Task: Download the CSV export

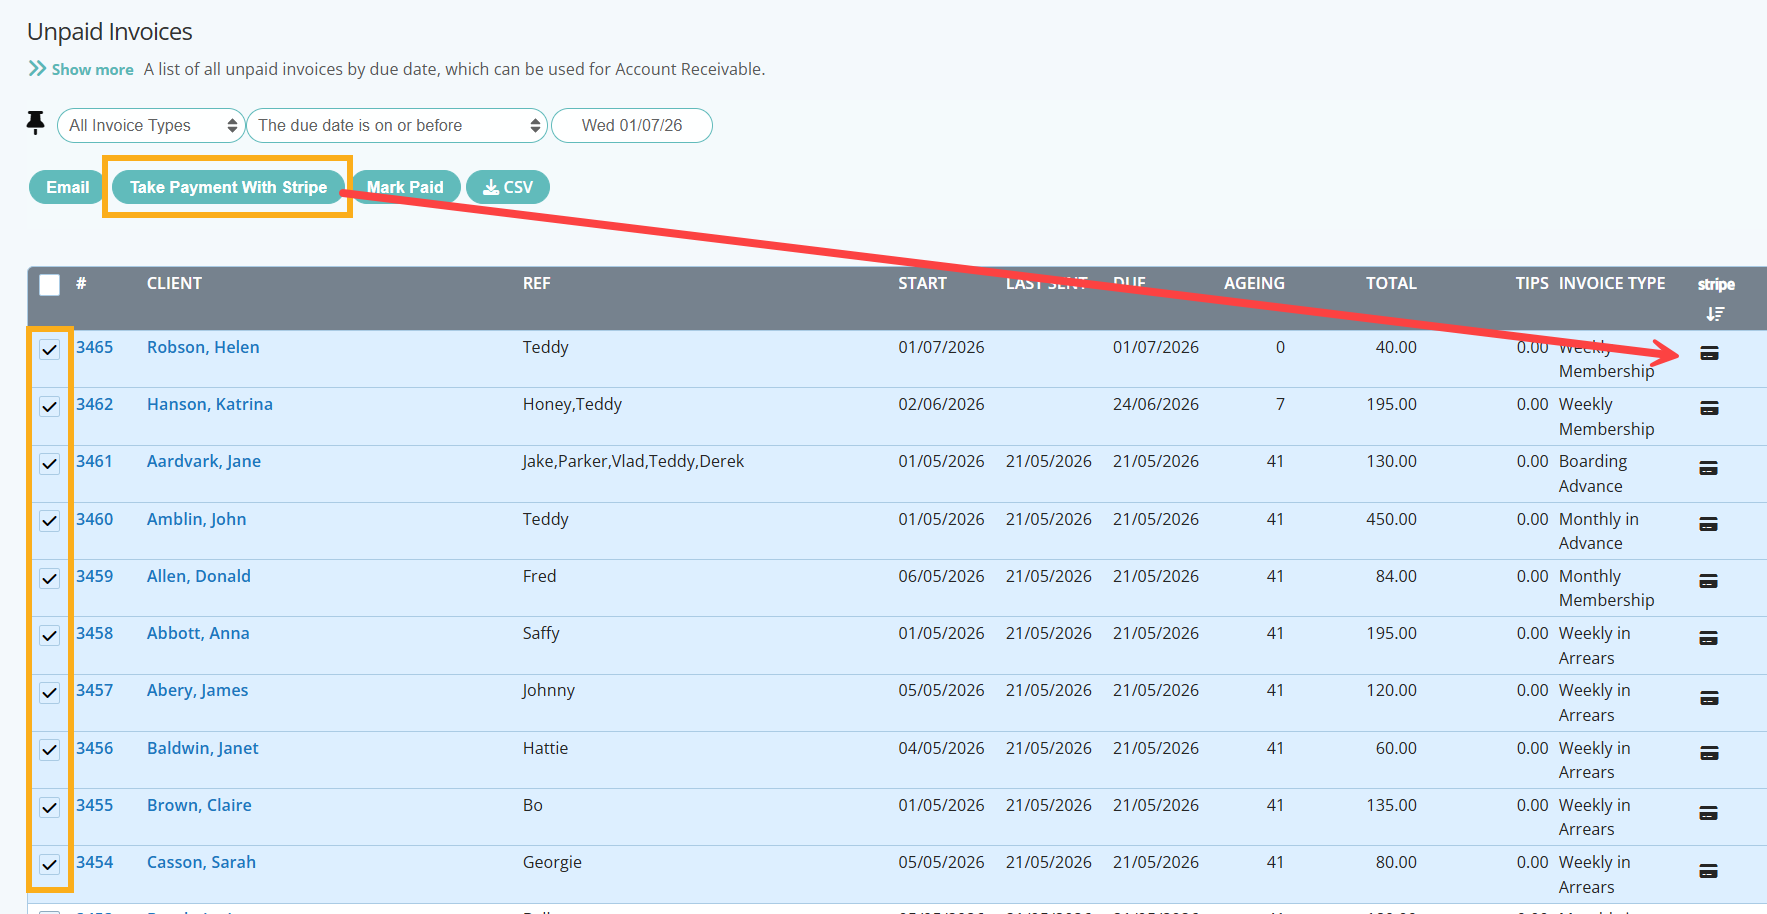Action: [x=508, y=187]
